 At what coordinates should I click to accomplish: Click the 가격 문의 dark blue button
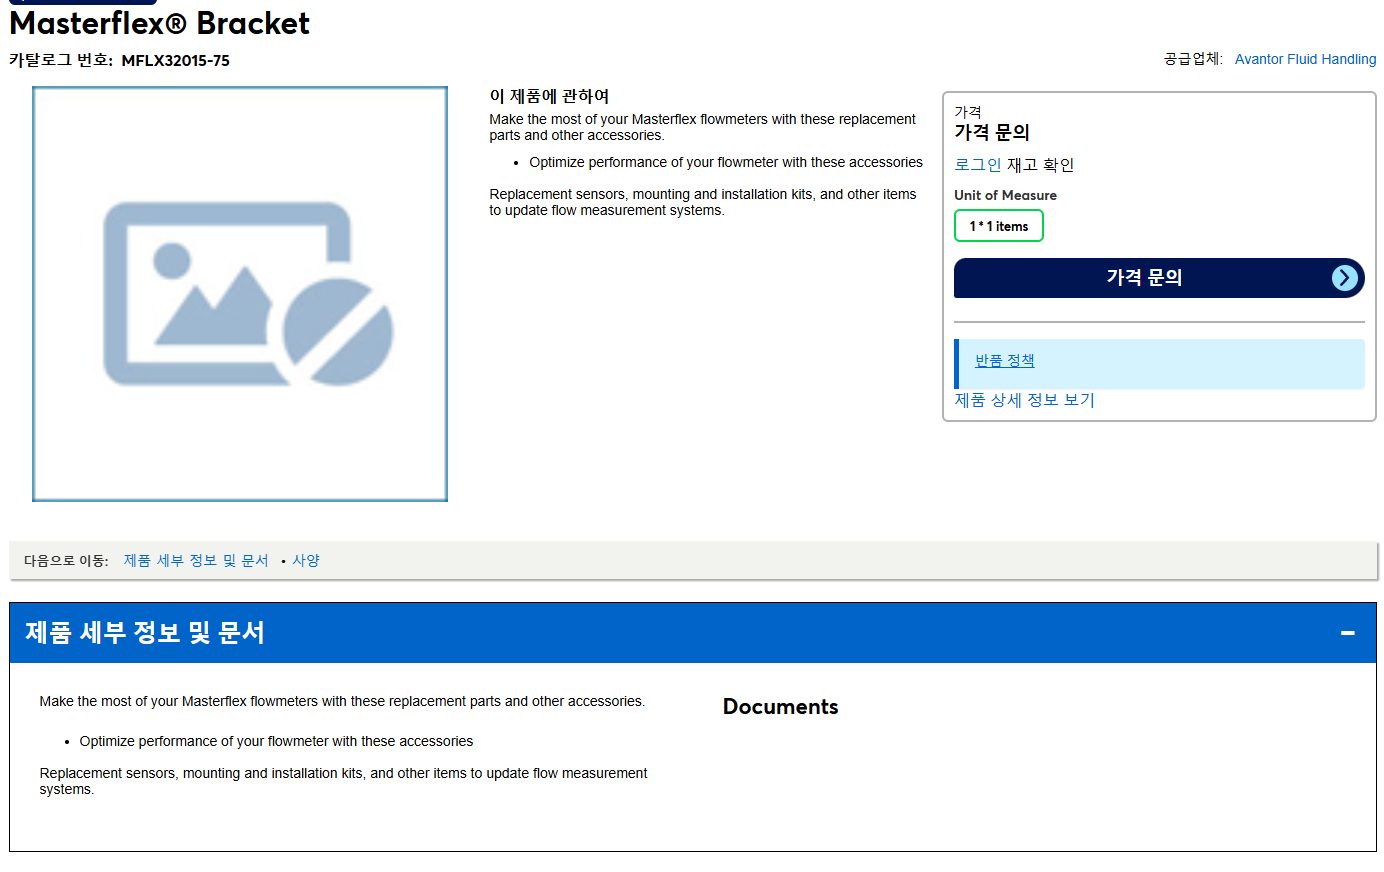[x=1159, y=278]
